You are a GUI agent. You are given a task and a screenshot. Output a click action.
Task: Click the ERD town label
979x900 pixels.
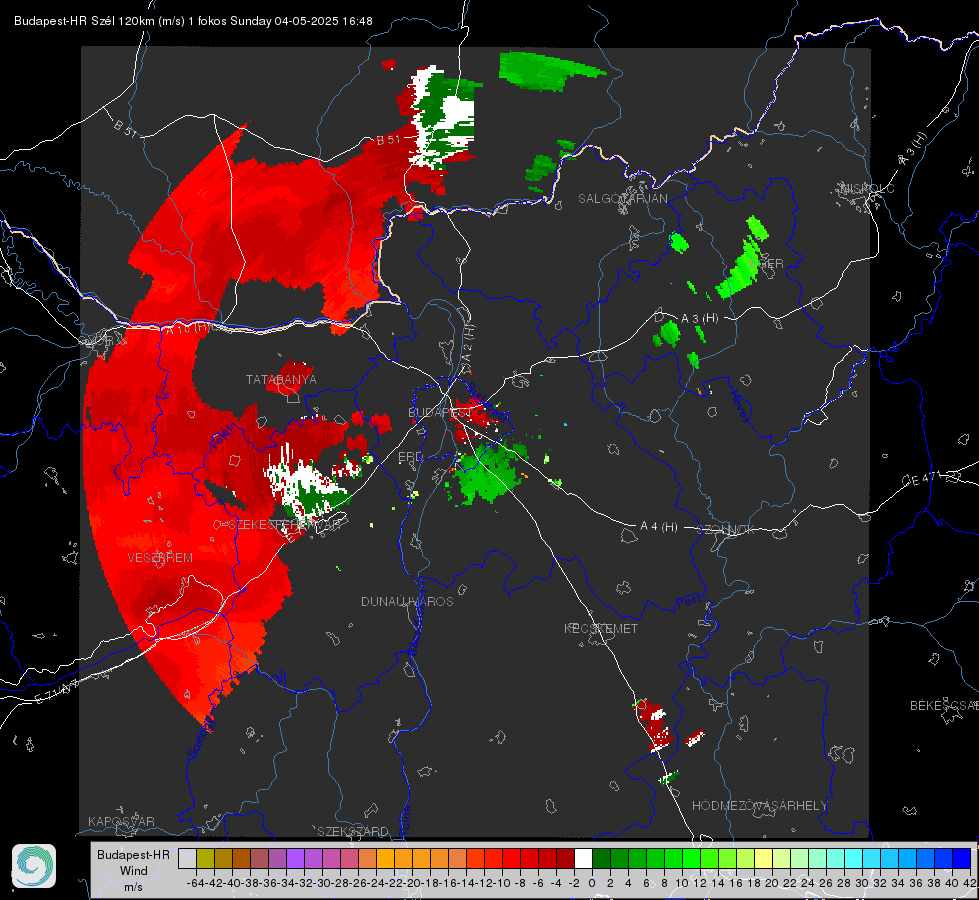click(x=410, y=457)
